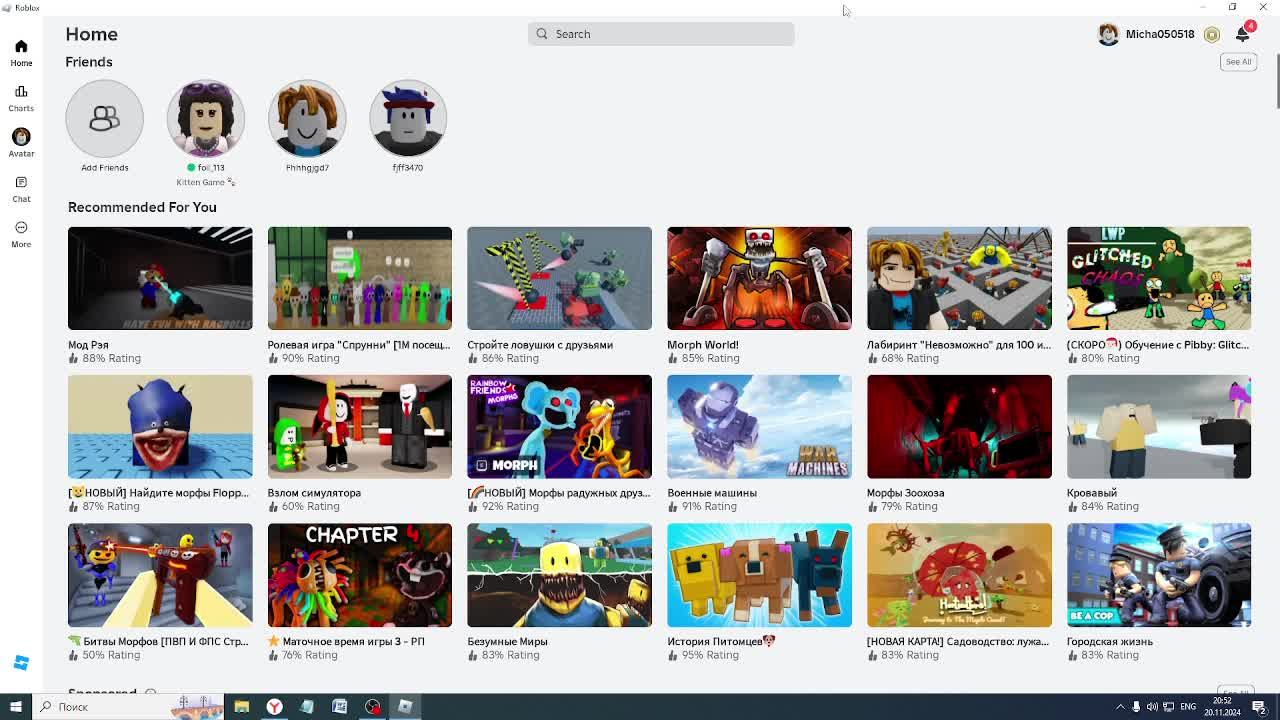This screenshot has width=1280, height=720.
Task: Open the 'Морфы Зоохоза' thumbnail
Action: pyautogui.click(x=959, y=427)
